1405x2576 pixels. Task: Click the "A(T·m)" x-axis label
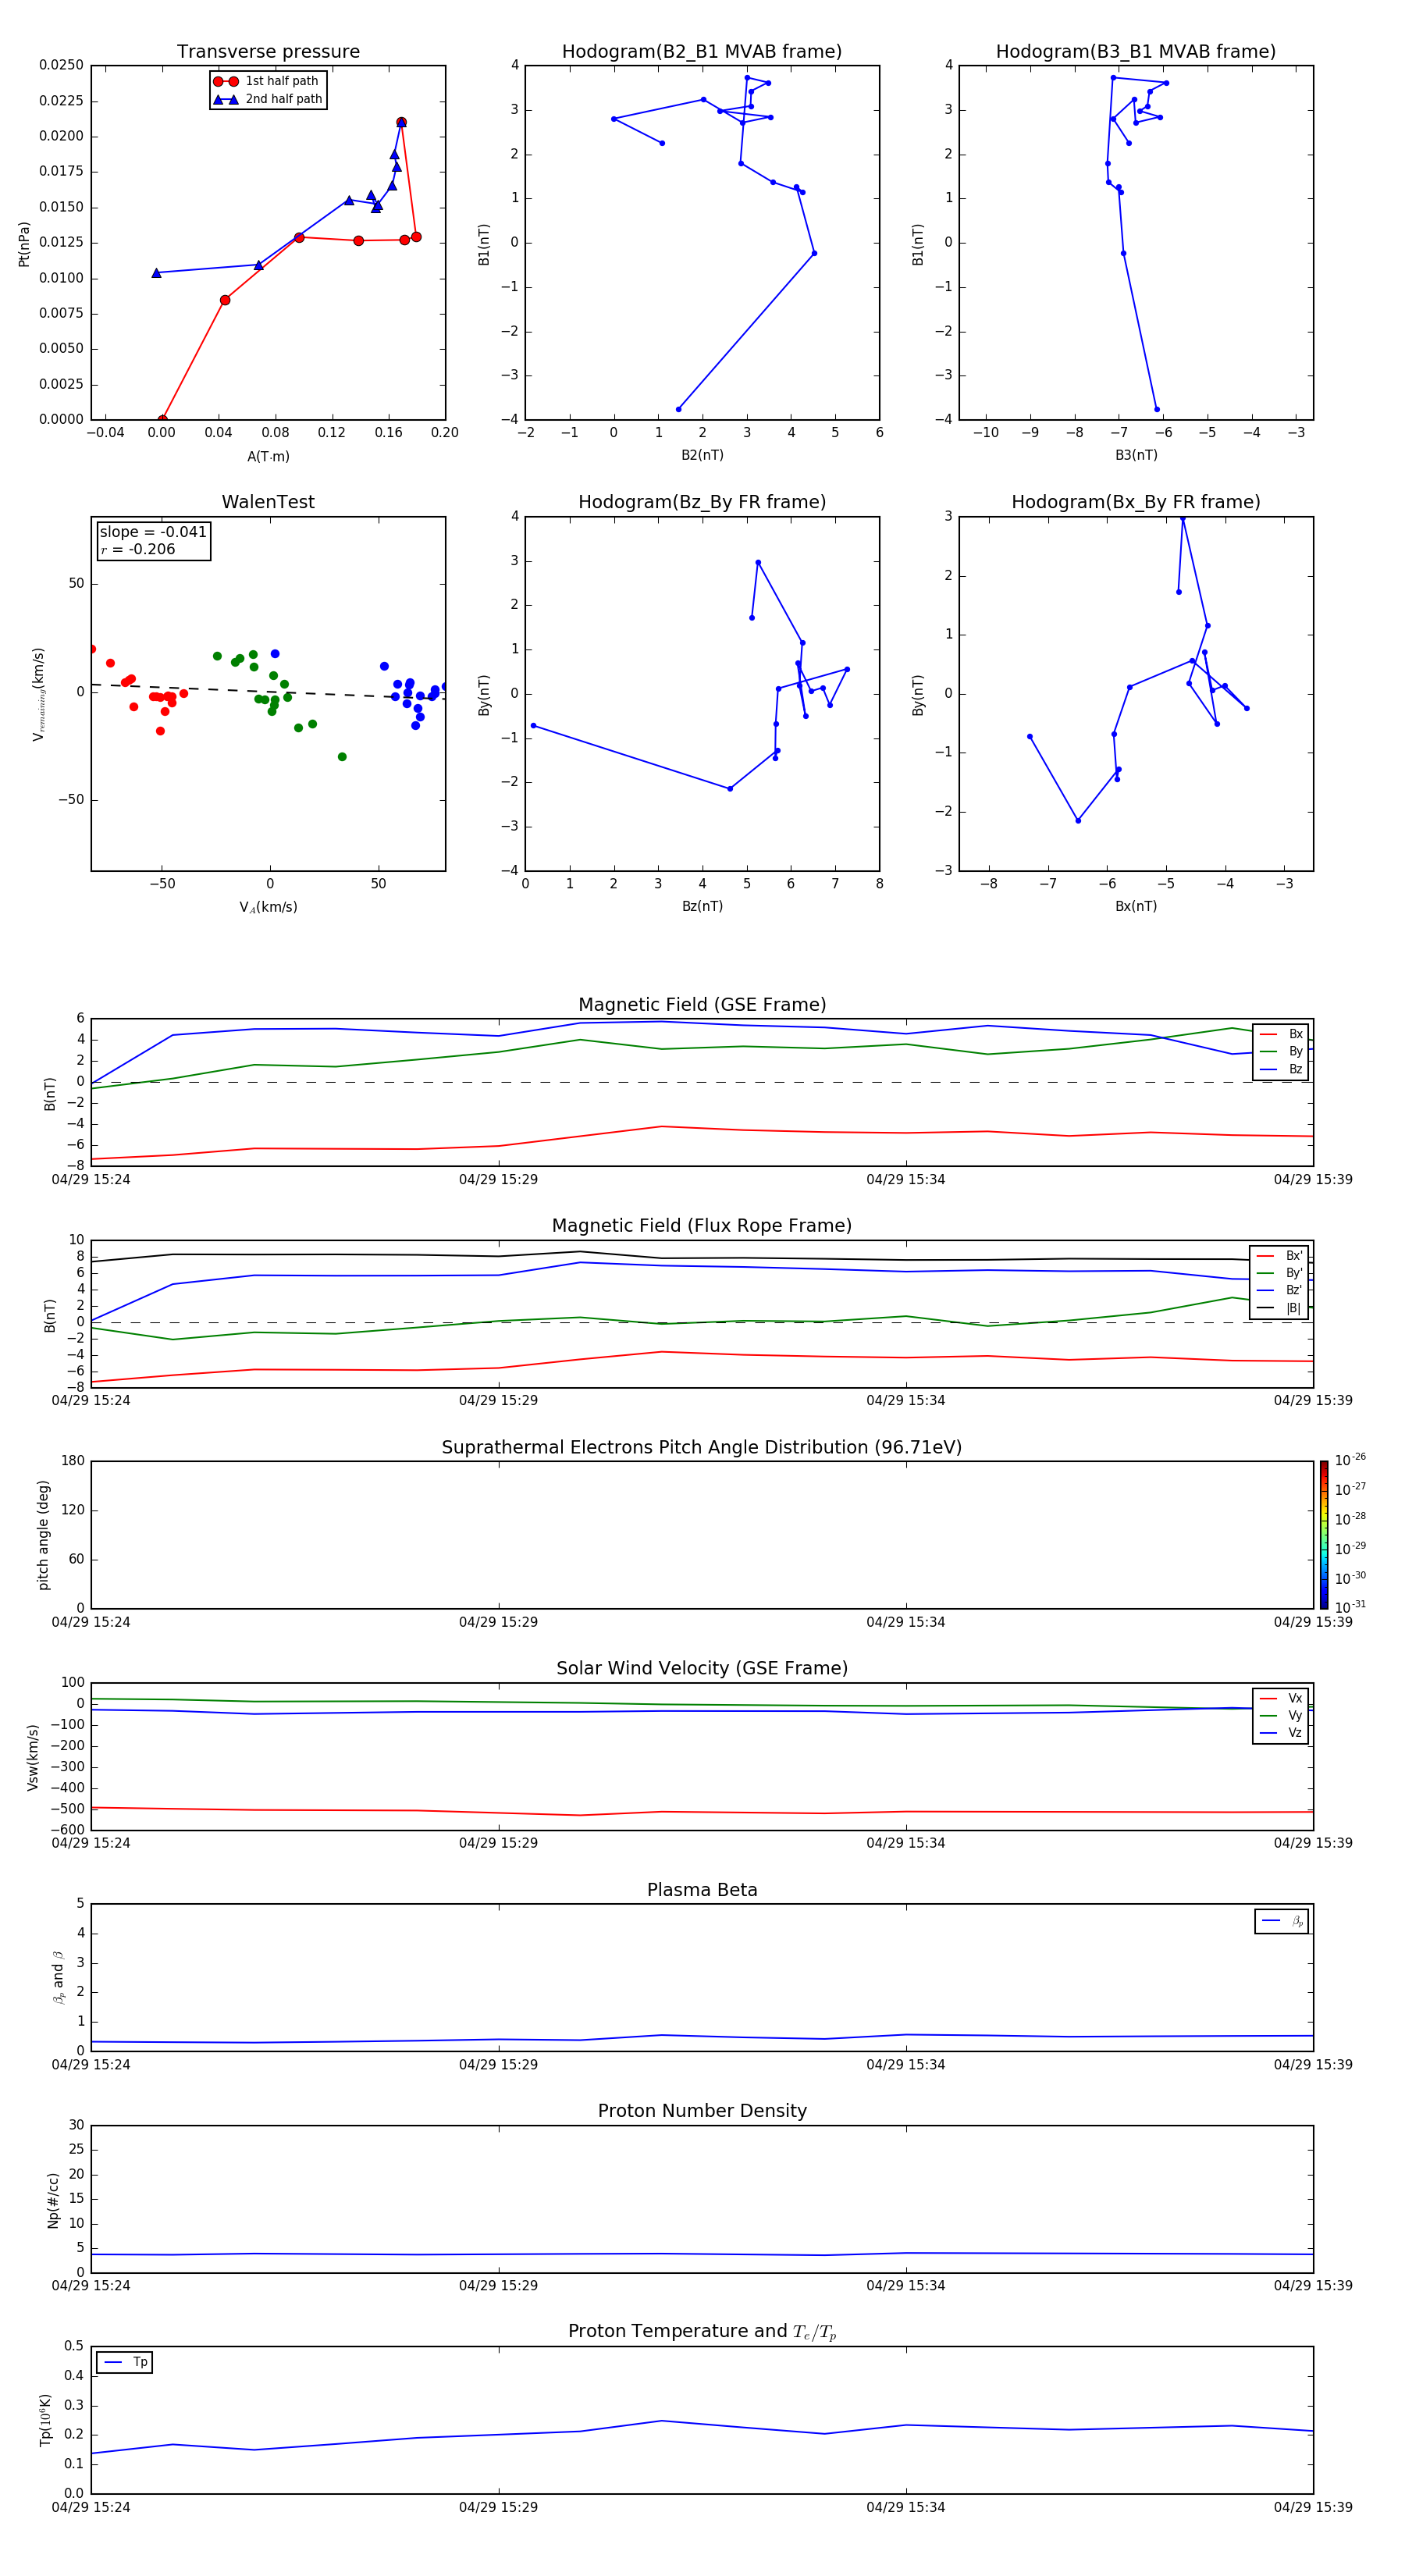click(x=268, y=457)
